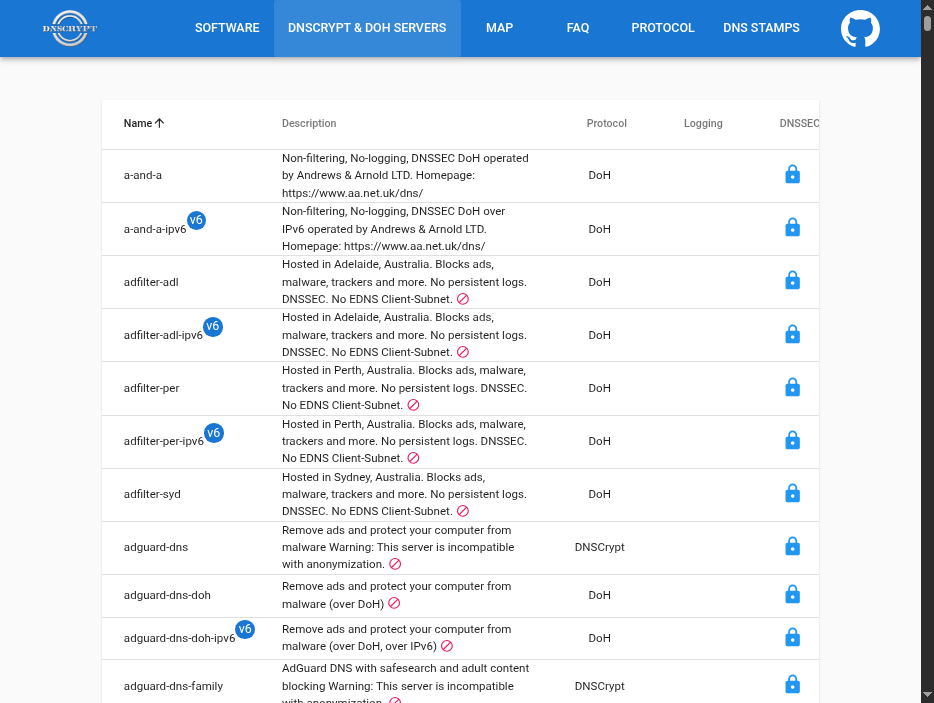
Task: Click the blocking icon in adguard-dns-doh-ipv6 description
Action: [447, 646]
